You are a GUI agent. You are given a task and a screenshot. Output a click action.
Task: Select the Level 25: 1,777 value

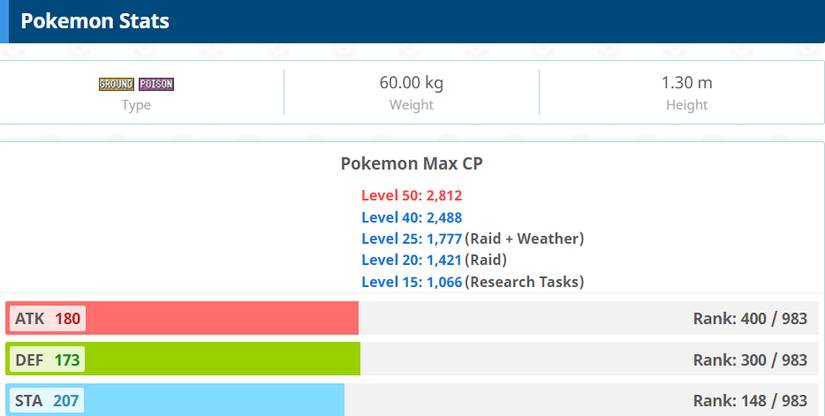pos(411,239)
